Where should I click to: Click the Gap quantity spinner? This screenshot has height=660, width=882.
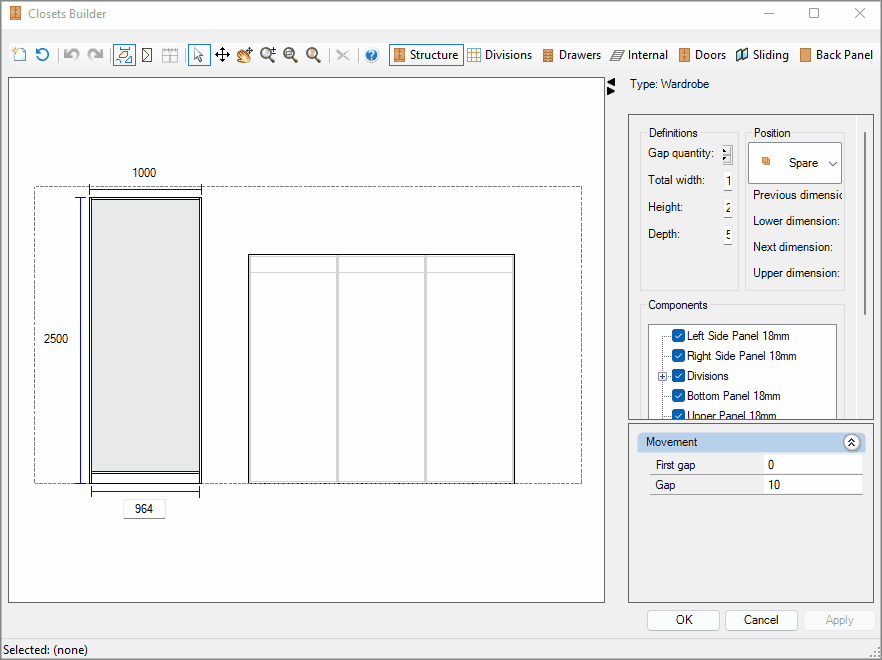727,154
